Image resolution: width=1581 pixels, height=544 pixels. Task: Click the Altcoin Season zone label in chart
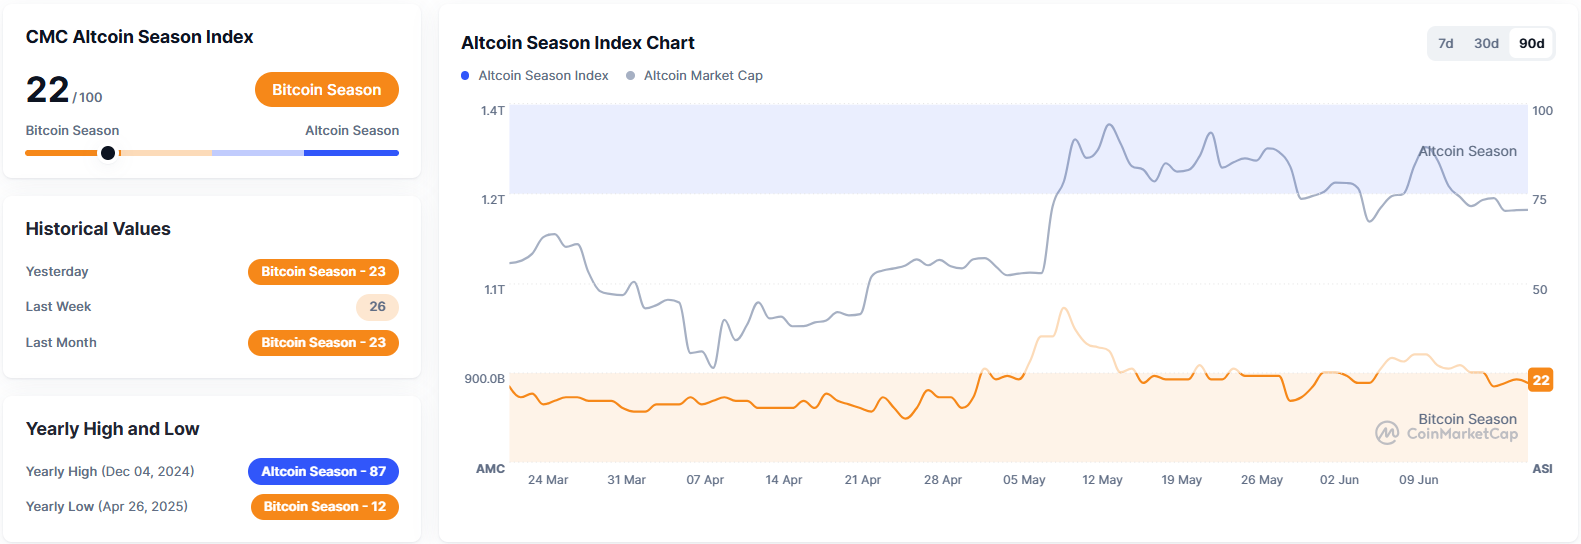tap(1467, 151)
